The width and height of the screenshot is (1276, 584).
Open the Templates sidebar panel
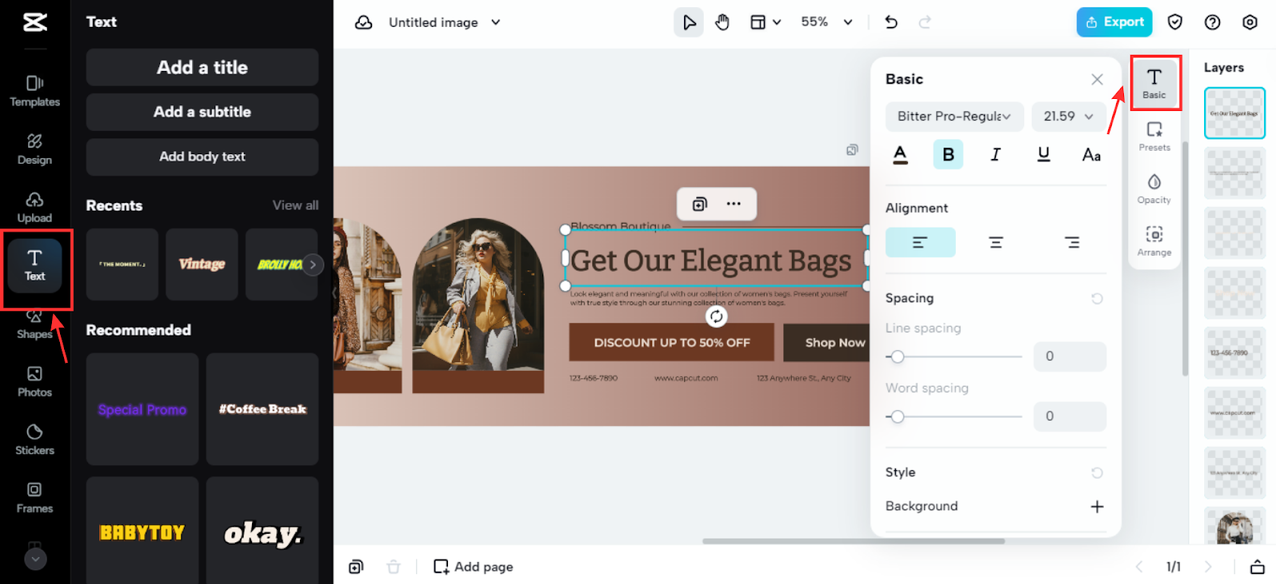tap(35, 90)
